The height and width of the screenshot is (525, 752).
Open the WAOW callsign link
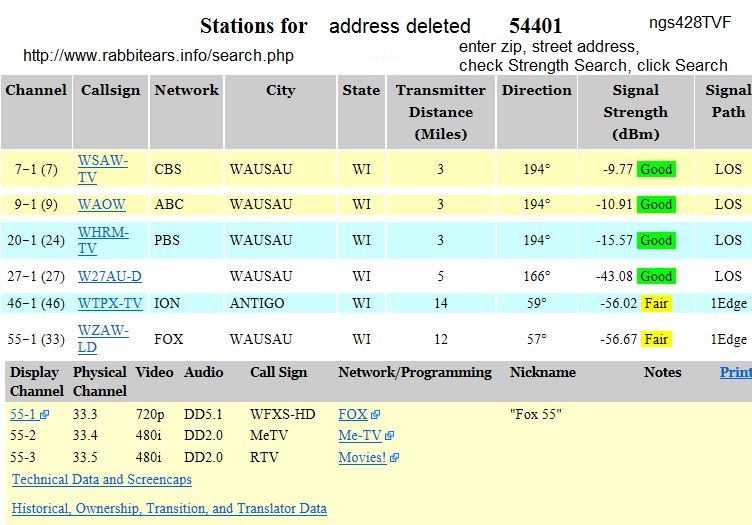click(x=101, y=204)
